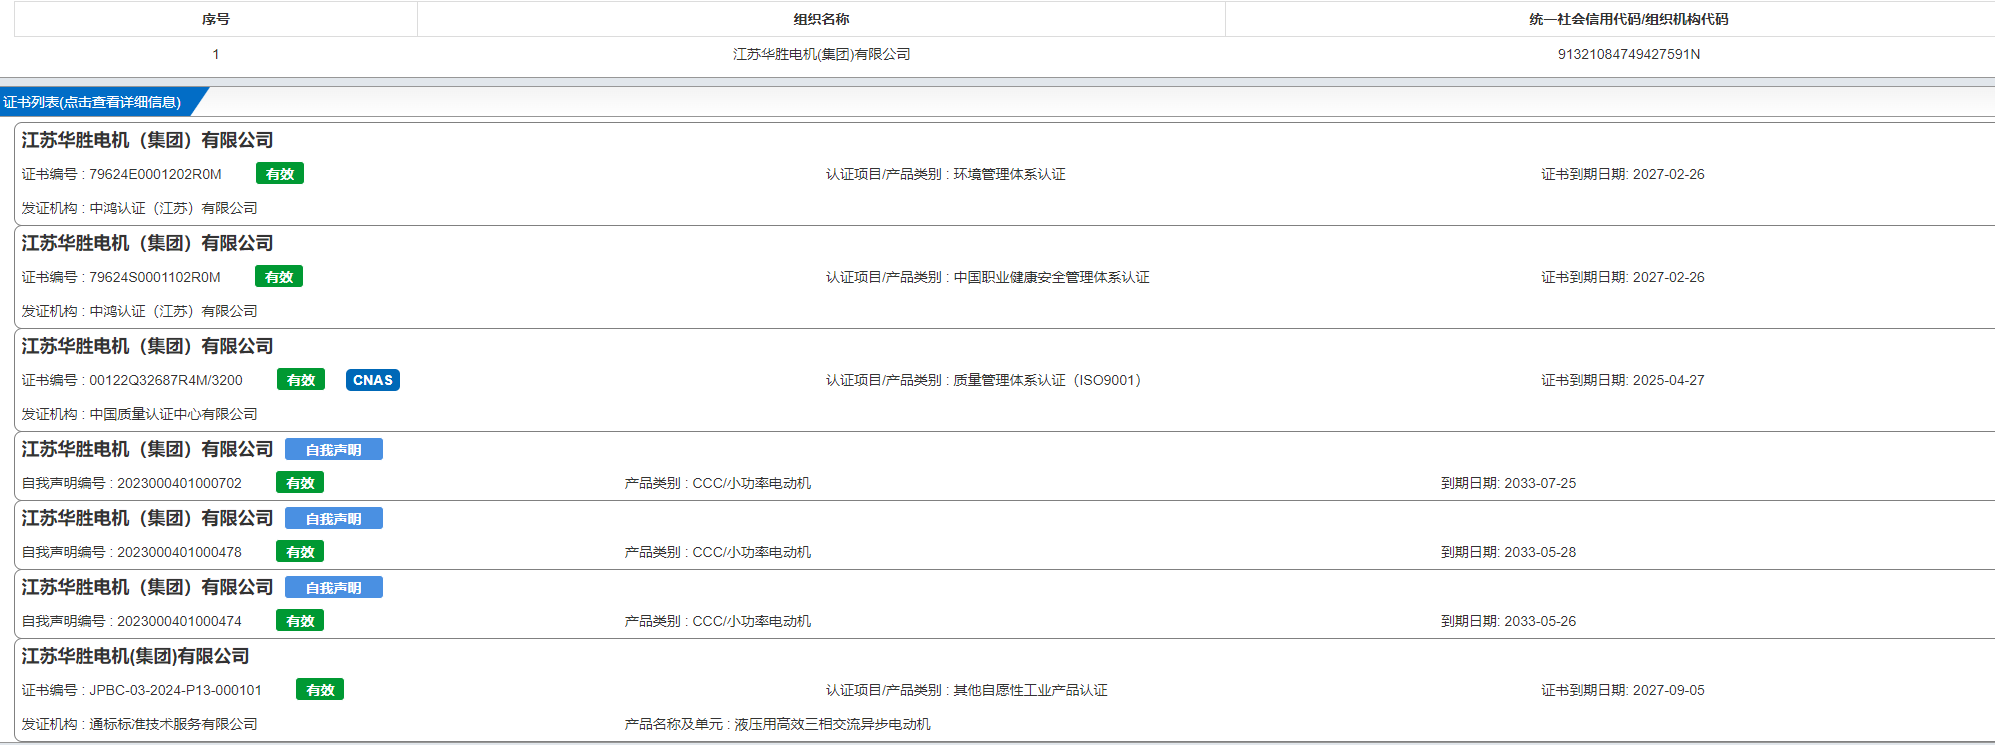Click the expiry date 2033-07-25
The height and width of the screenshot is (745, 1995).
(x=1540, y=483)
